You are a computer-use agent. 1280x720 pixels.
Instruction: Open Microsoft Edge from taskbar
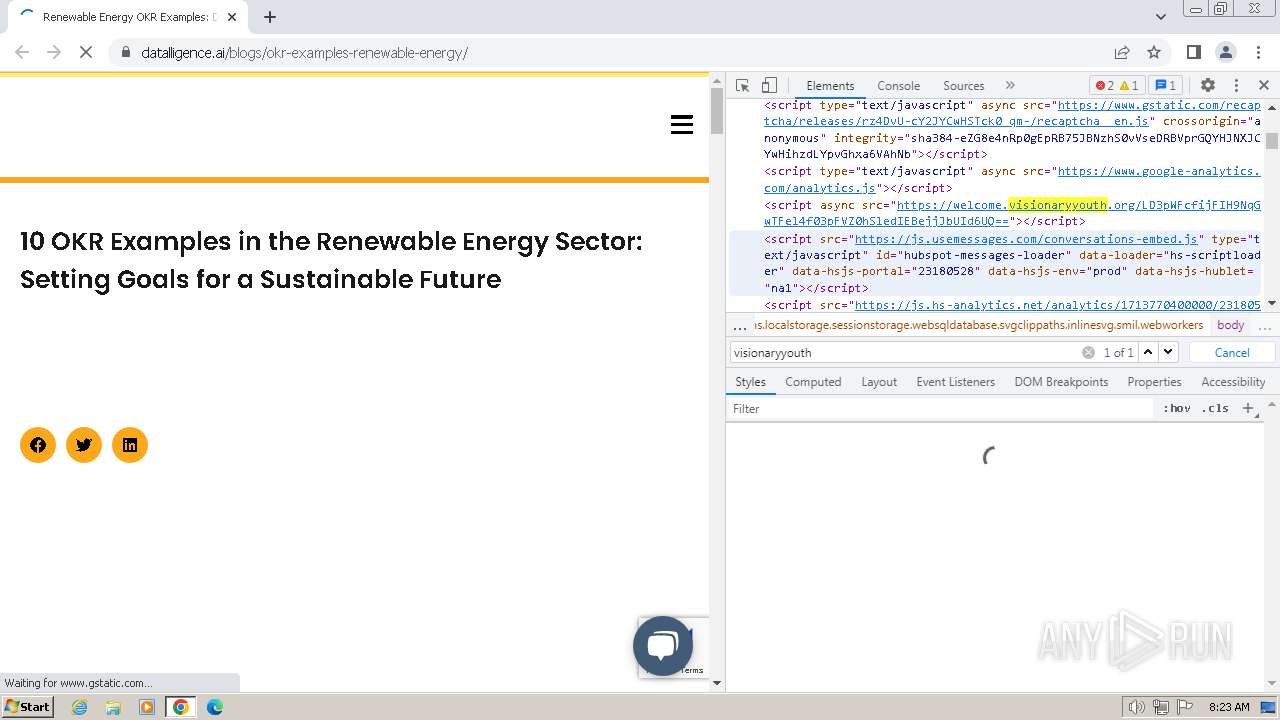pyautogui.click(x=214, y=707)
